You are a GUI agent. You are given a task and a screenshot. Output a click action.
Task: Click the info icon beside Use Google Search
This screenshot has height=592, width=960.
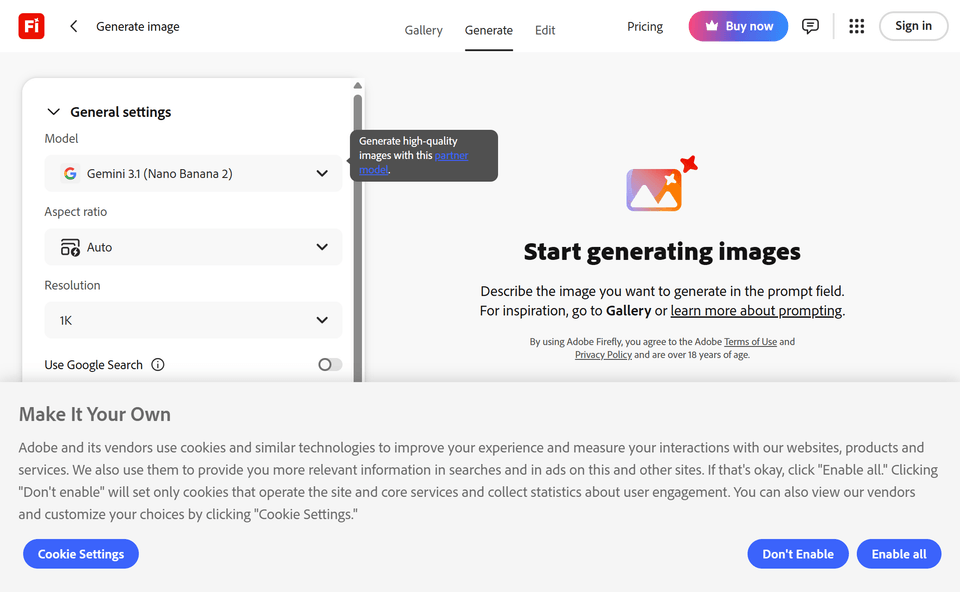[x=158, y=365]
